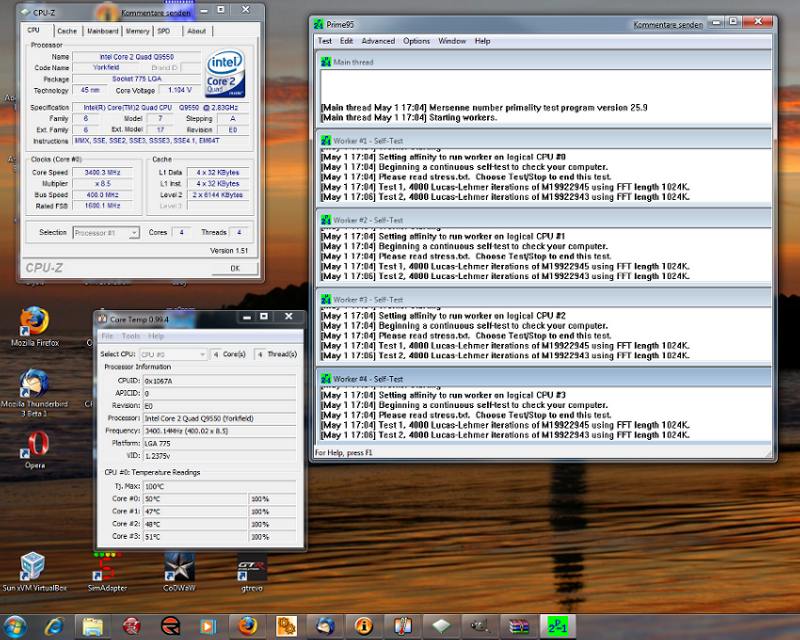Screen dimensions: 800x640
Task: Click the Worker #1 Self-Test window icon
Action: (326, 140)
